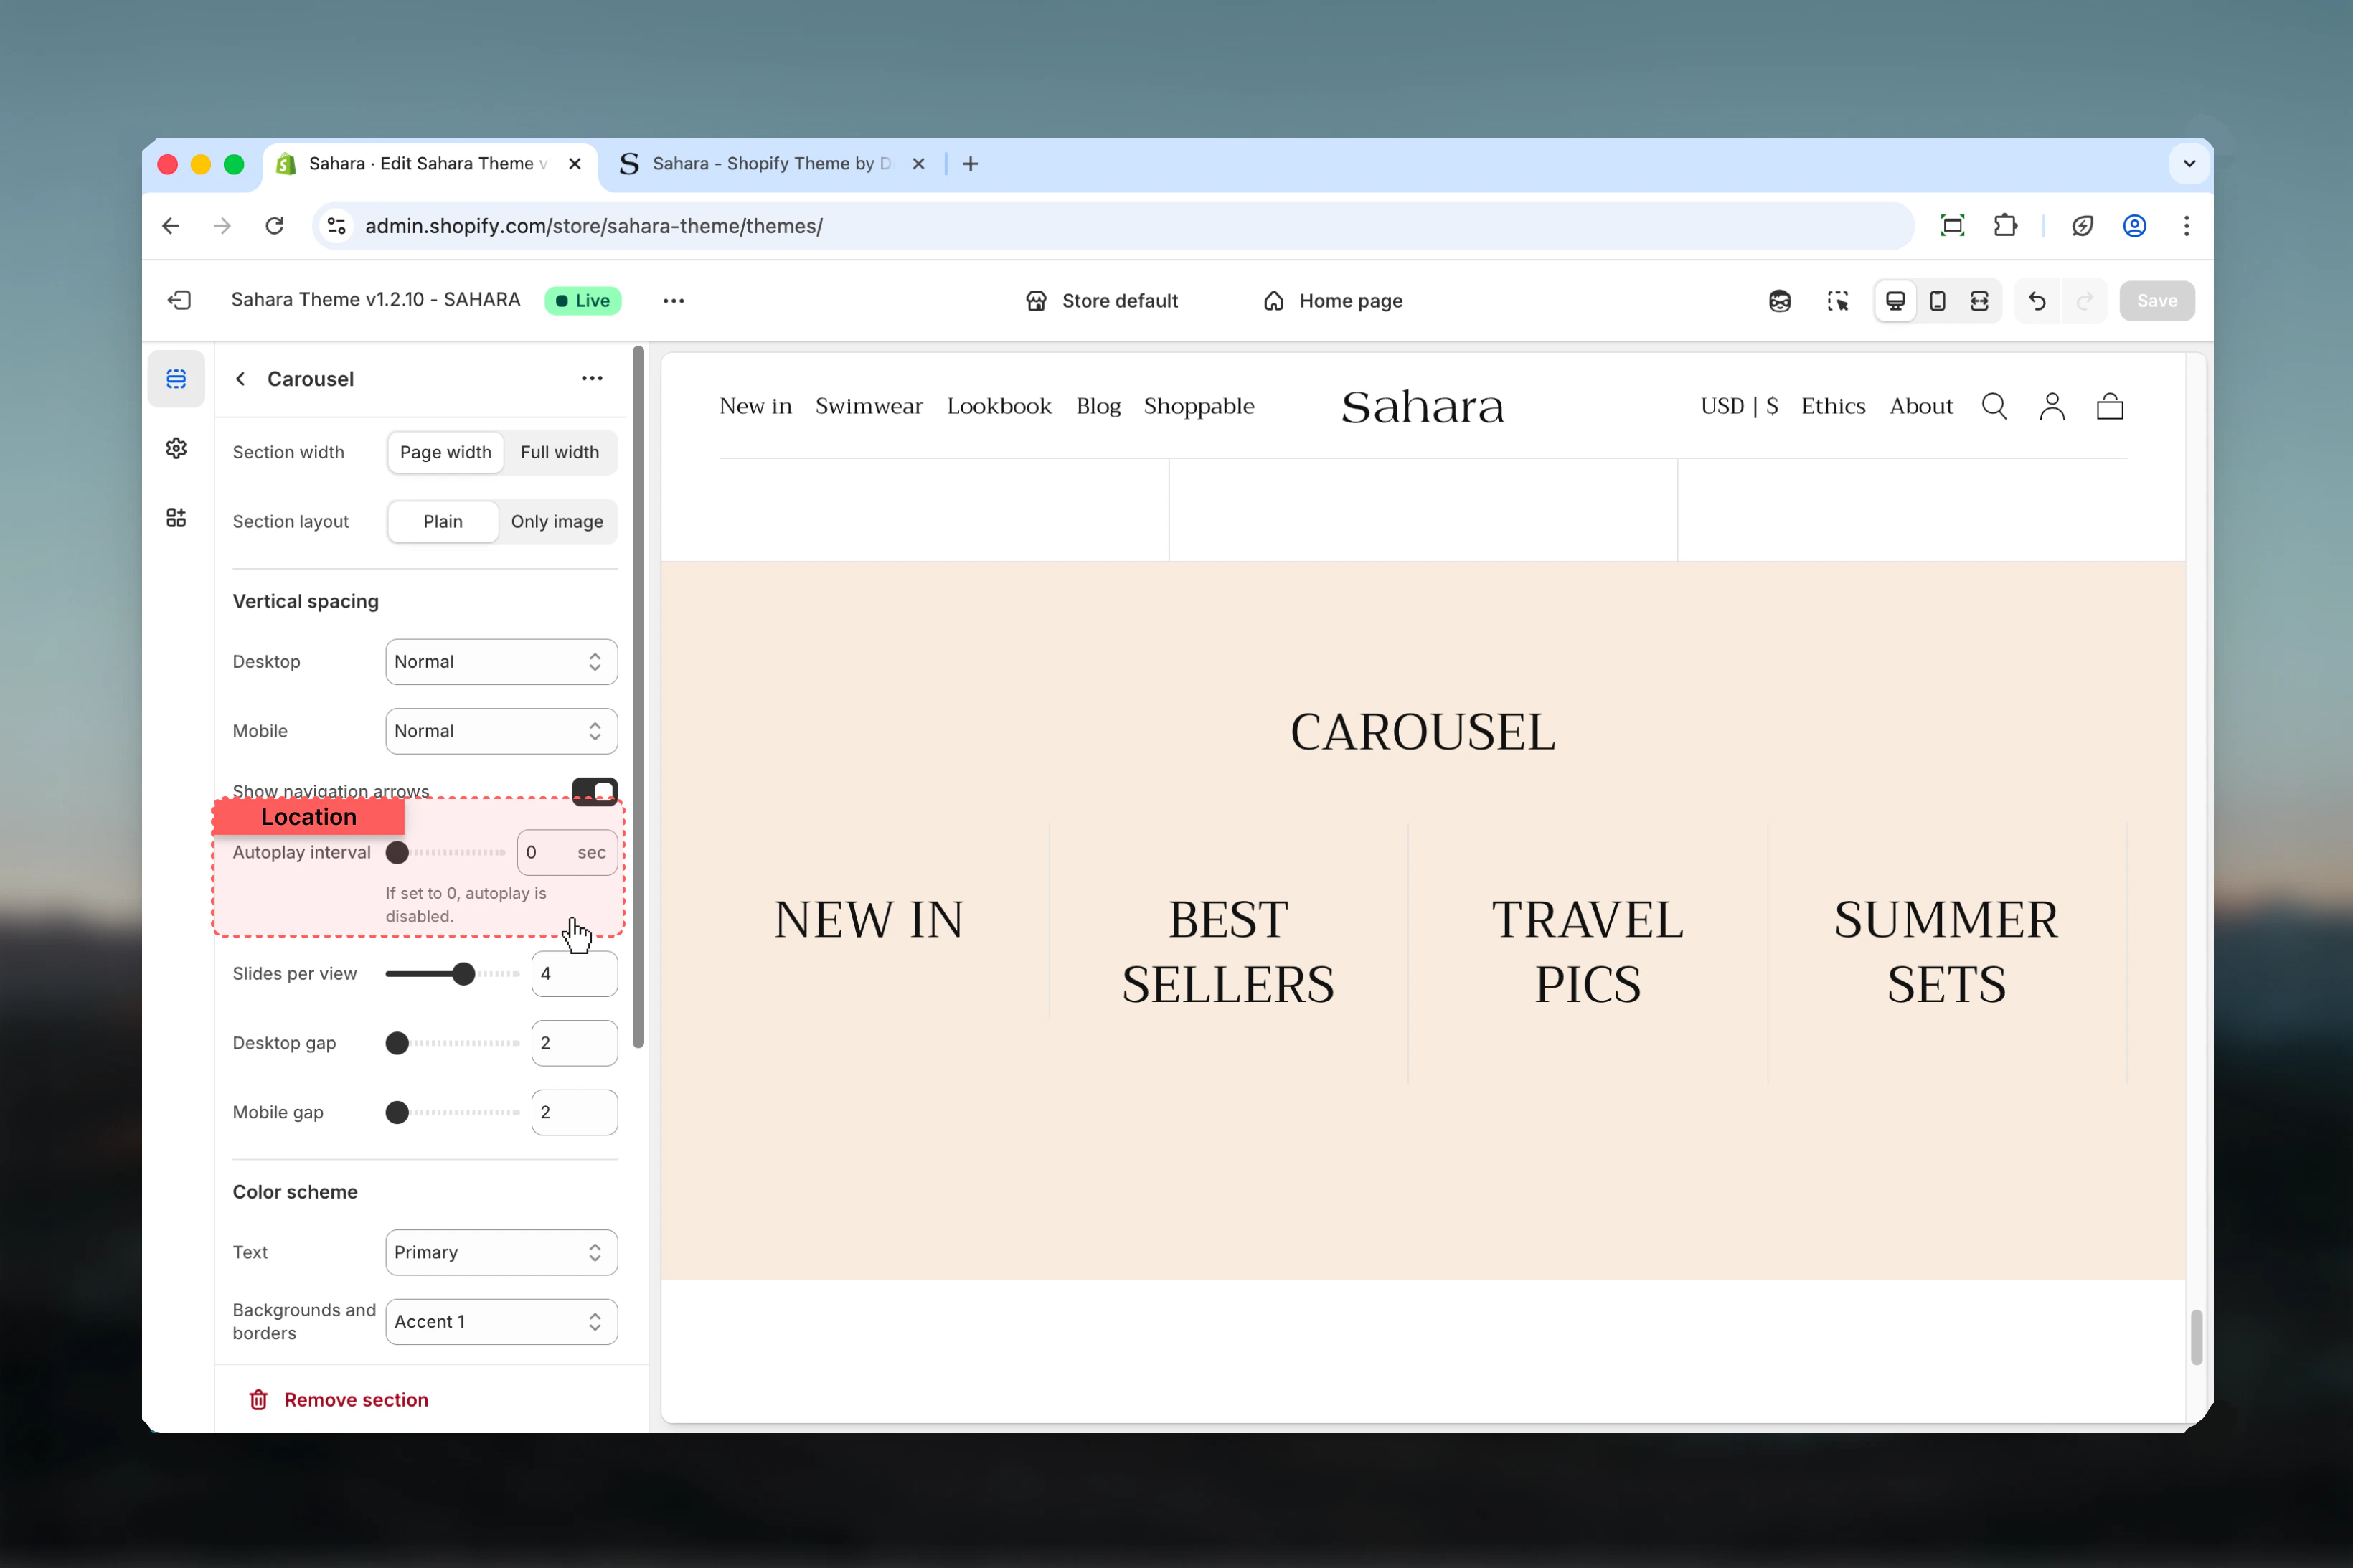Open Carousel section more options menu

(592, 378)
